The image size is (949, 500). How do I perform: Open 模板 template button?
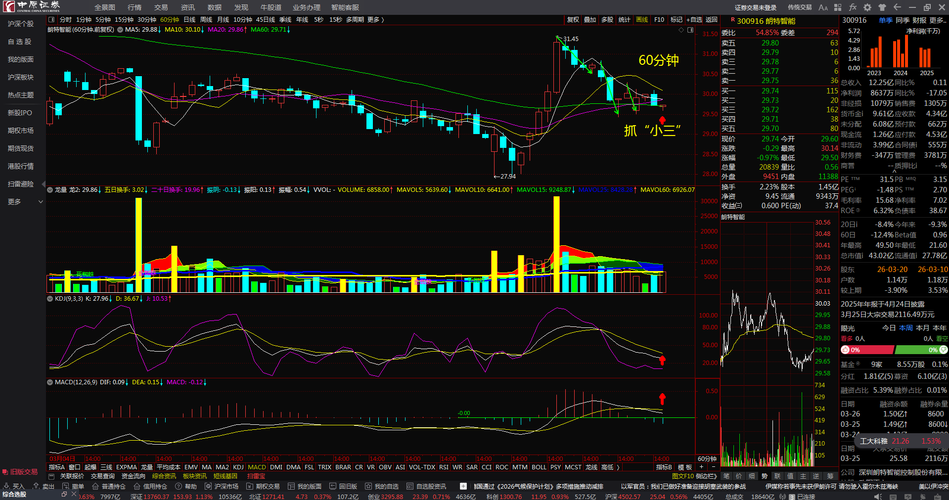click(x=684, y=467)
